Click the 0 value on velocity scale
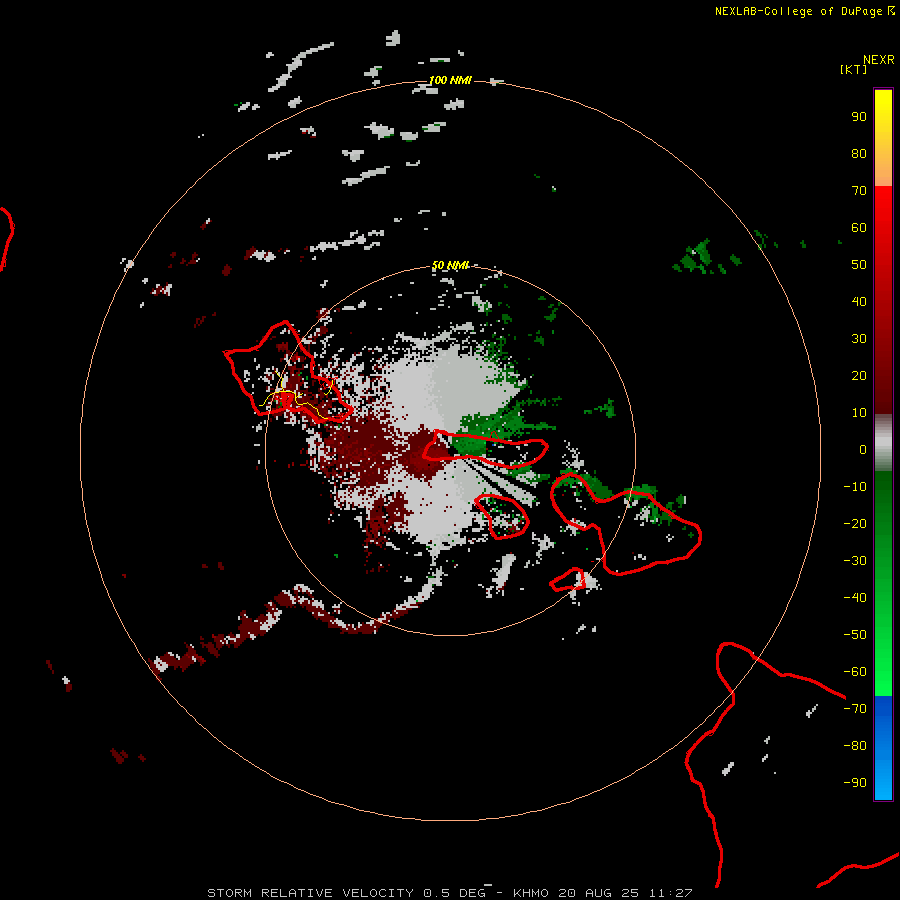 (863, 450)
